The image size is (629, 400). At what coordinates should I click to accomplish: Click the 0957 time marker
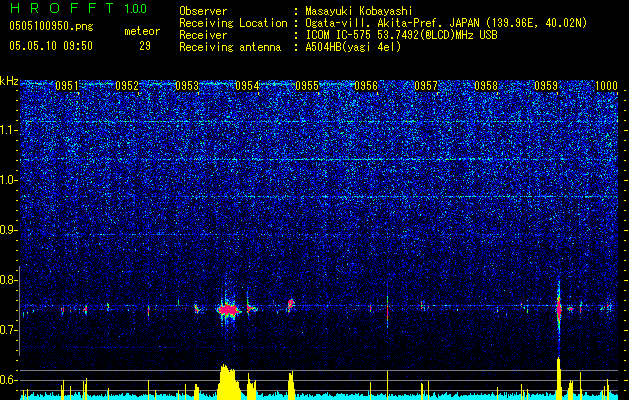[426, 86]
